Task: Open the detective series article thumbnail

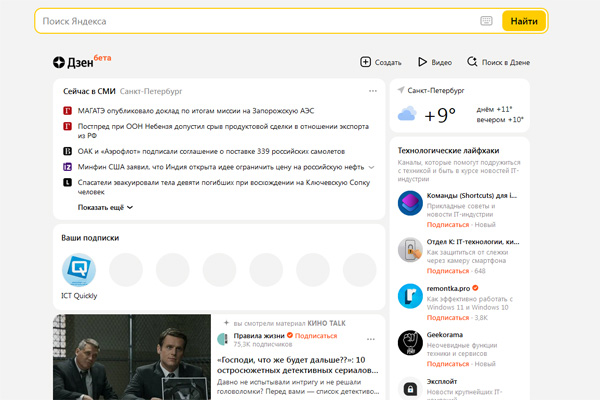Action: click(132, 357)
